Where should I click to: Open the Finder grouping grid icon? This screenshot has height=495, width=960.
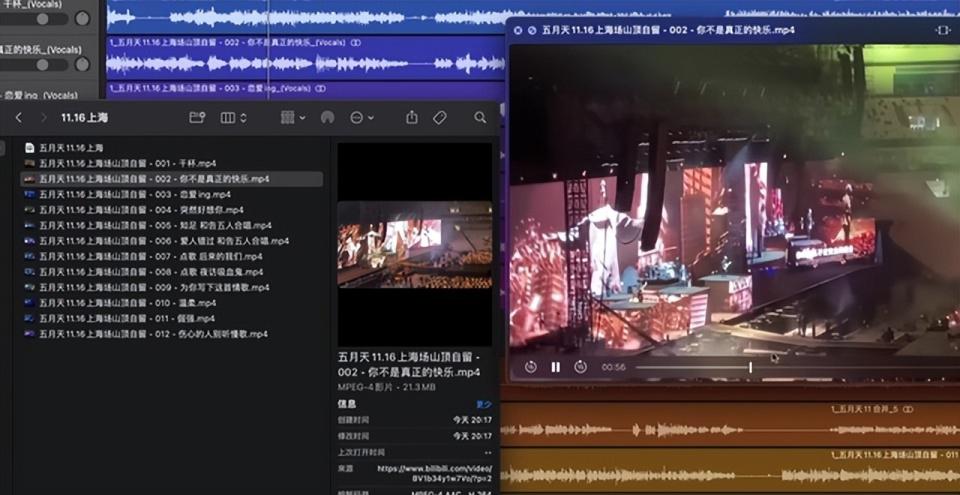pos(288,118)
